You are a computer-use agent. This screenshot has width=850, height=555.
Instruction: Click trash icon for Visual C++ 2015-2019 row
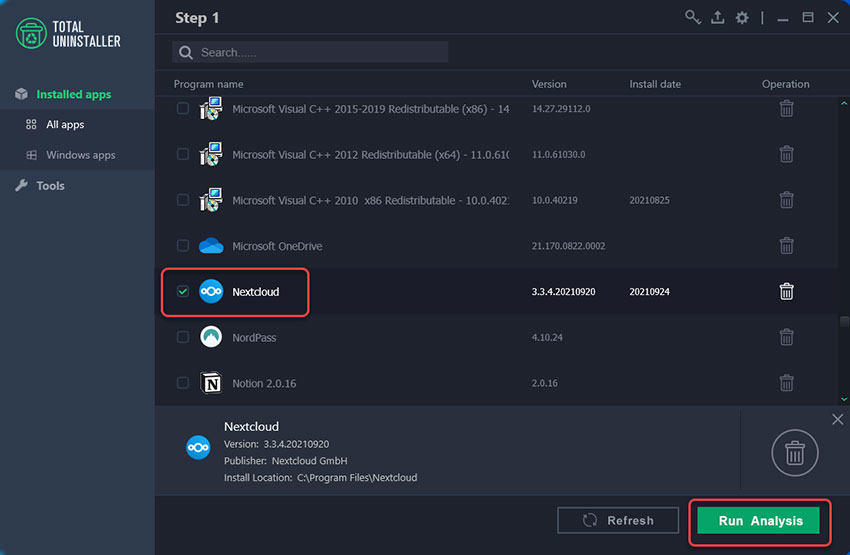click(787, 108)
